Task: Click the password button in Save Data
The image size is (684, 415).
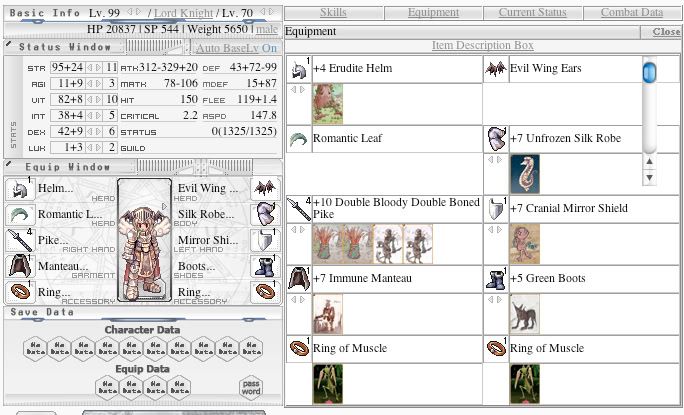Action: coord(251,387)
